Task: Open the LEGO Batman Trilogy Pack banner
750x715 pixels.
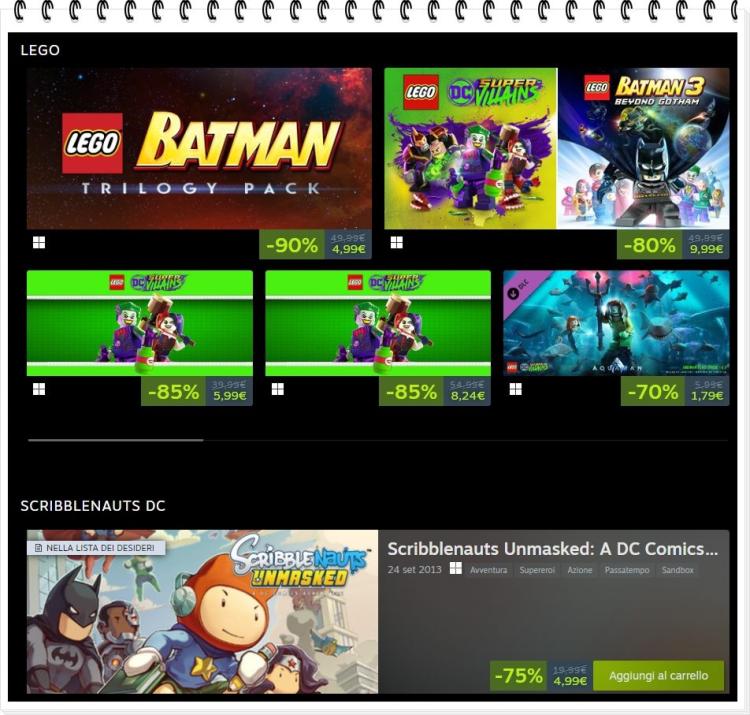Action: [199, 148]
